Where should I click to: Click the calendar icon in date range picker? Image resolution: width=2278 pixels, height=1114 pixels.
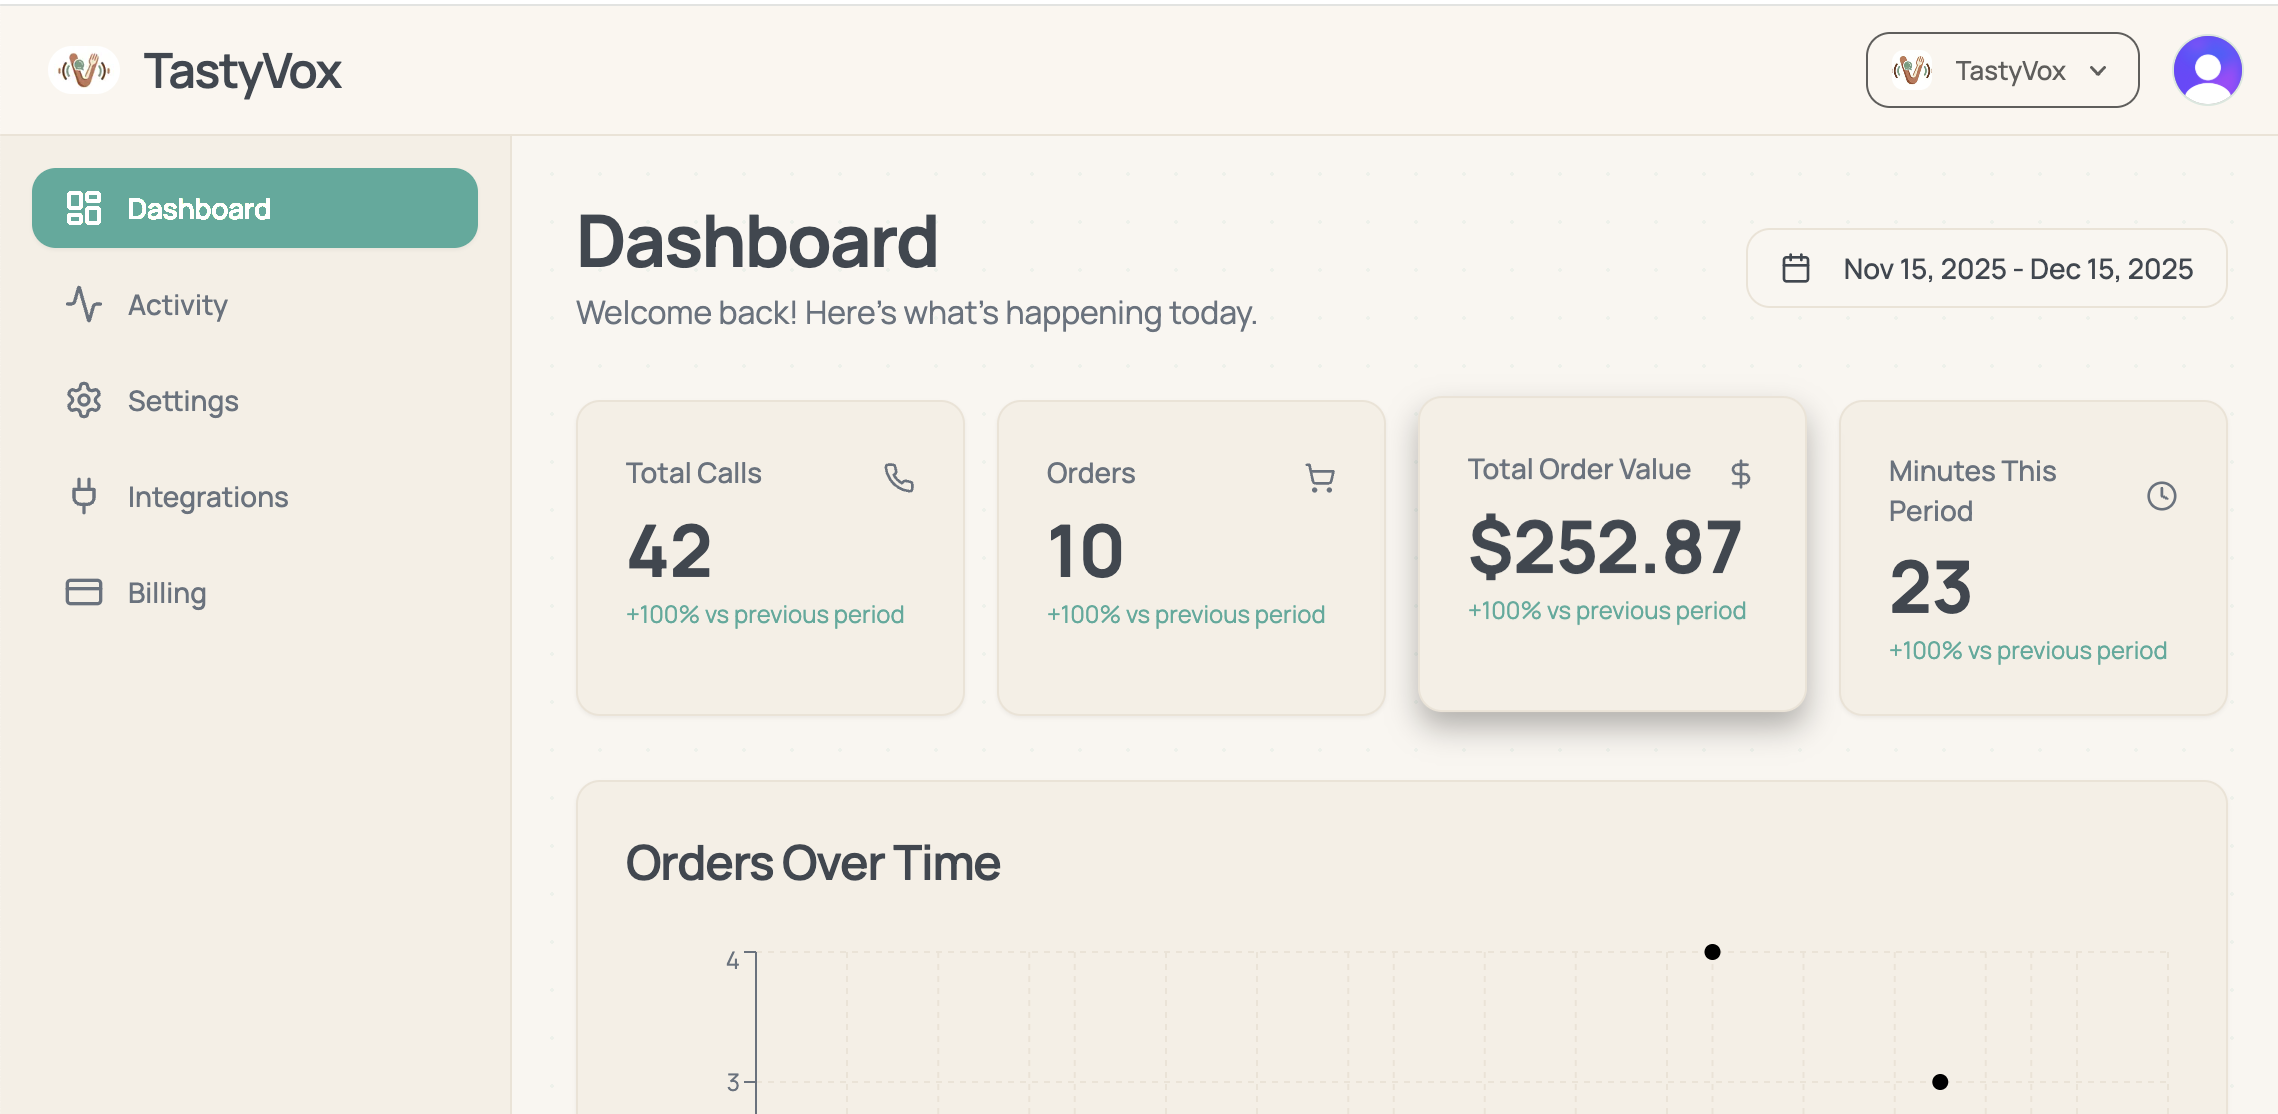click(x=1796, y=268)
